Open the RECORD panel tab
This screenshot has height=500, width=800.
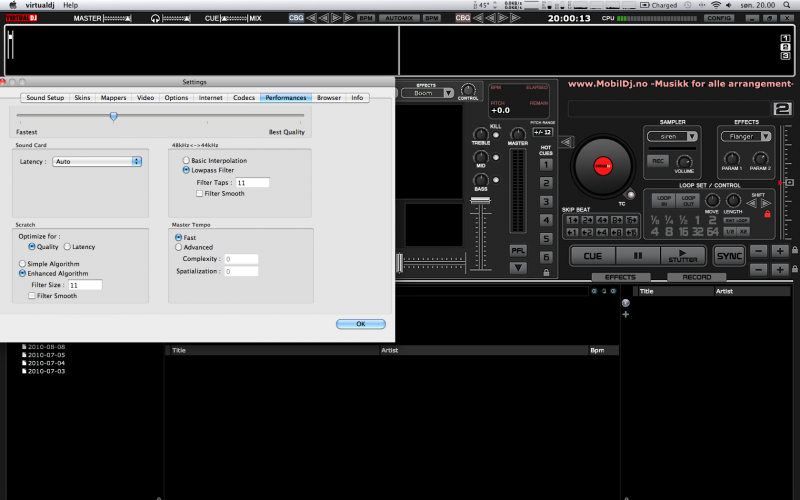point(696,277)
